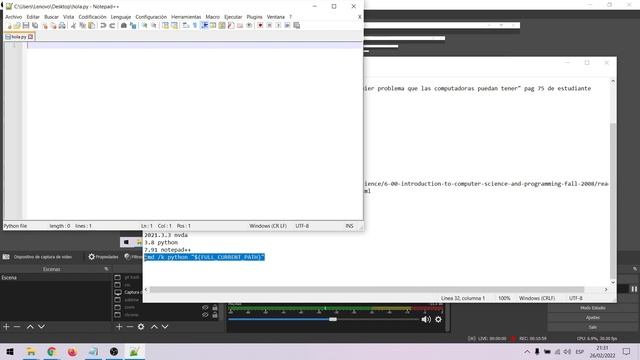Click the Cut scissors icon in Notepad++
Screen dimensions: 640x360
tap(73, 25)
